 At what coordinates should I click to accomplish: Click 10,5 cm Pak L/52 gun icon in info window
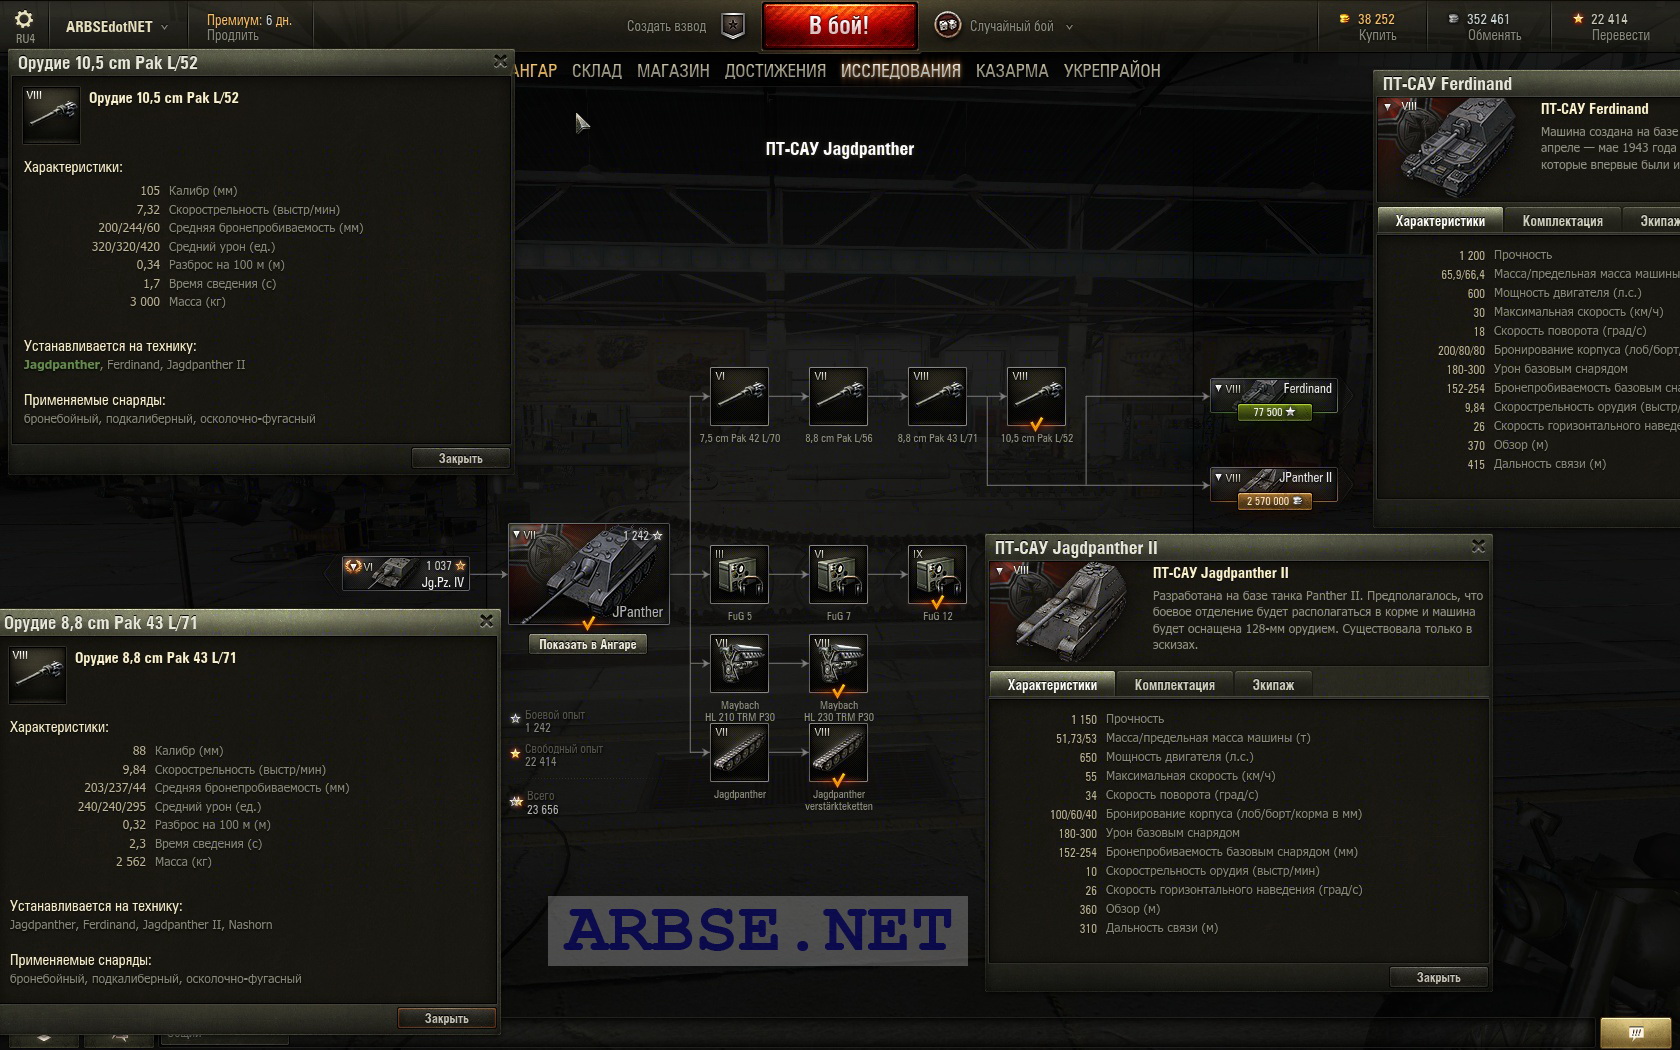tap(51, 116)
